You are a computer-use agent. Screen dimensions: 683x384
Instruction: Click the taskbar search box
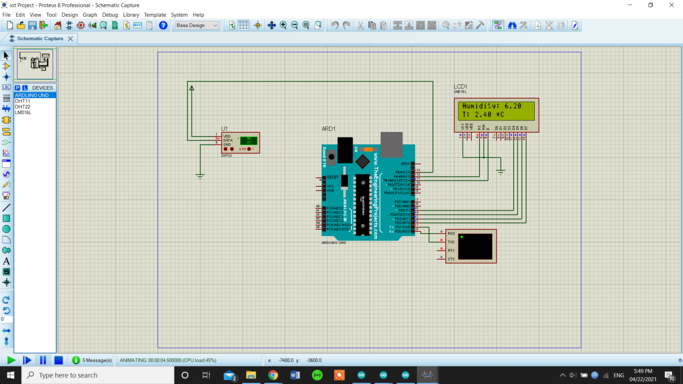(98, 375)
